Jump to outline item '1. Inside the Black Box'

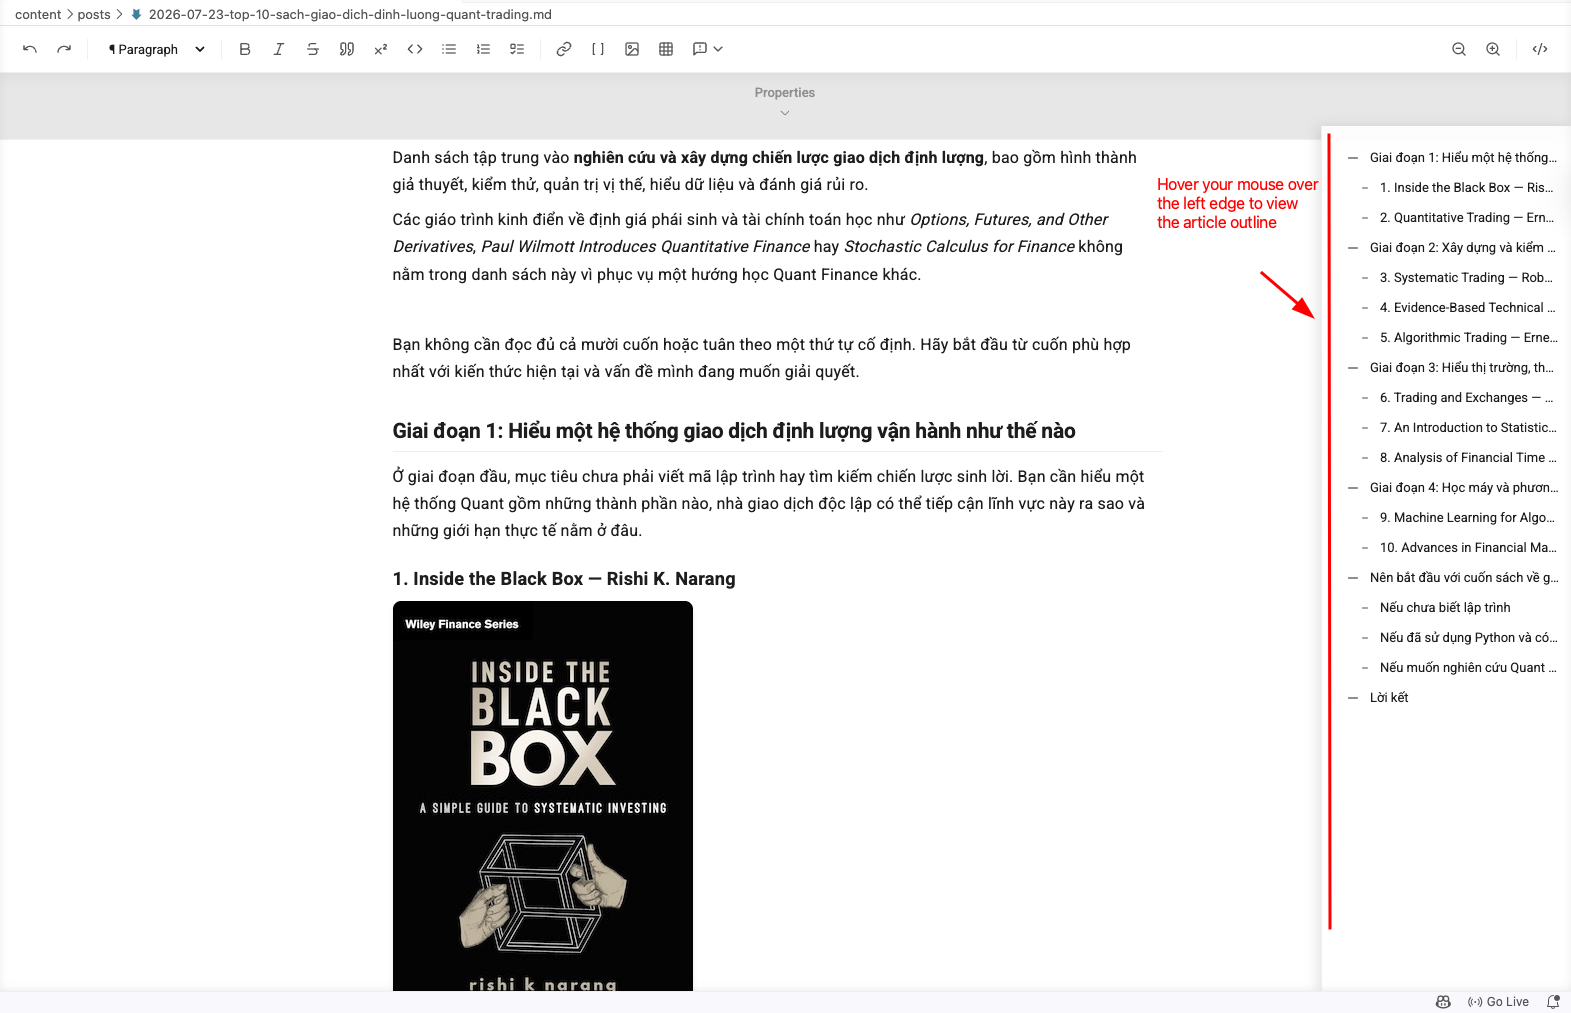pyautogui.click(x=1466, y=187)
